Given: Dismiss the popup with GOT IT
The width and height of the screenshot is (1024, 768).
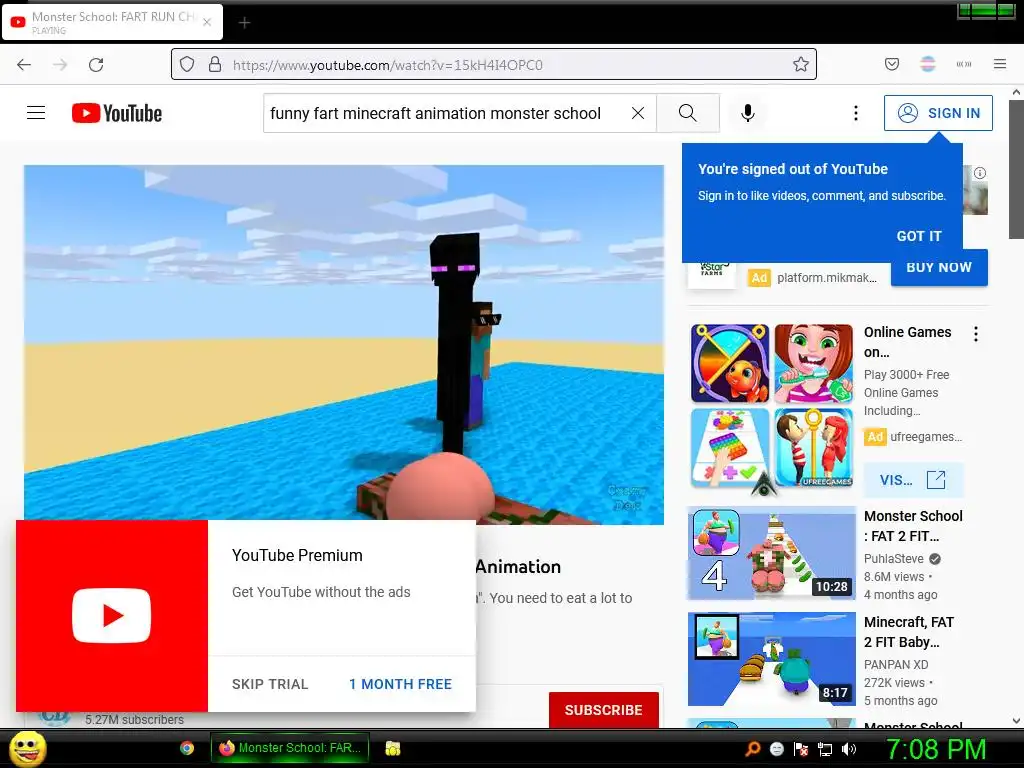Looking at the screenshot, I should [x=919, y=236].
